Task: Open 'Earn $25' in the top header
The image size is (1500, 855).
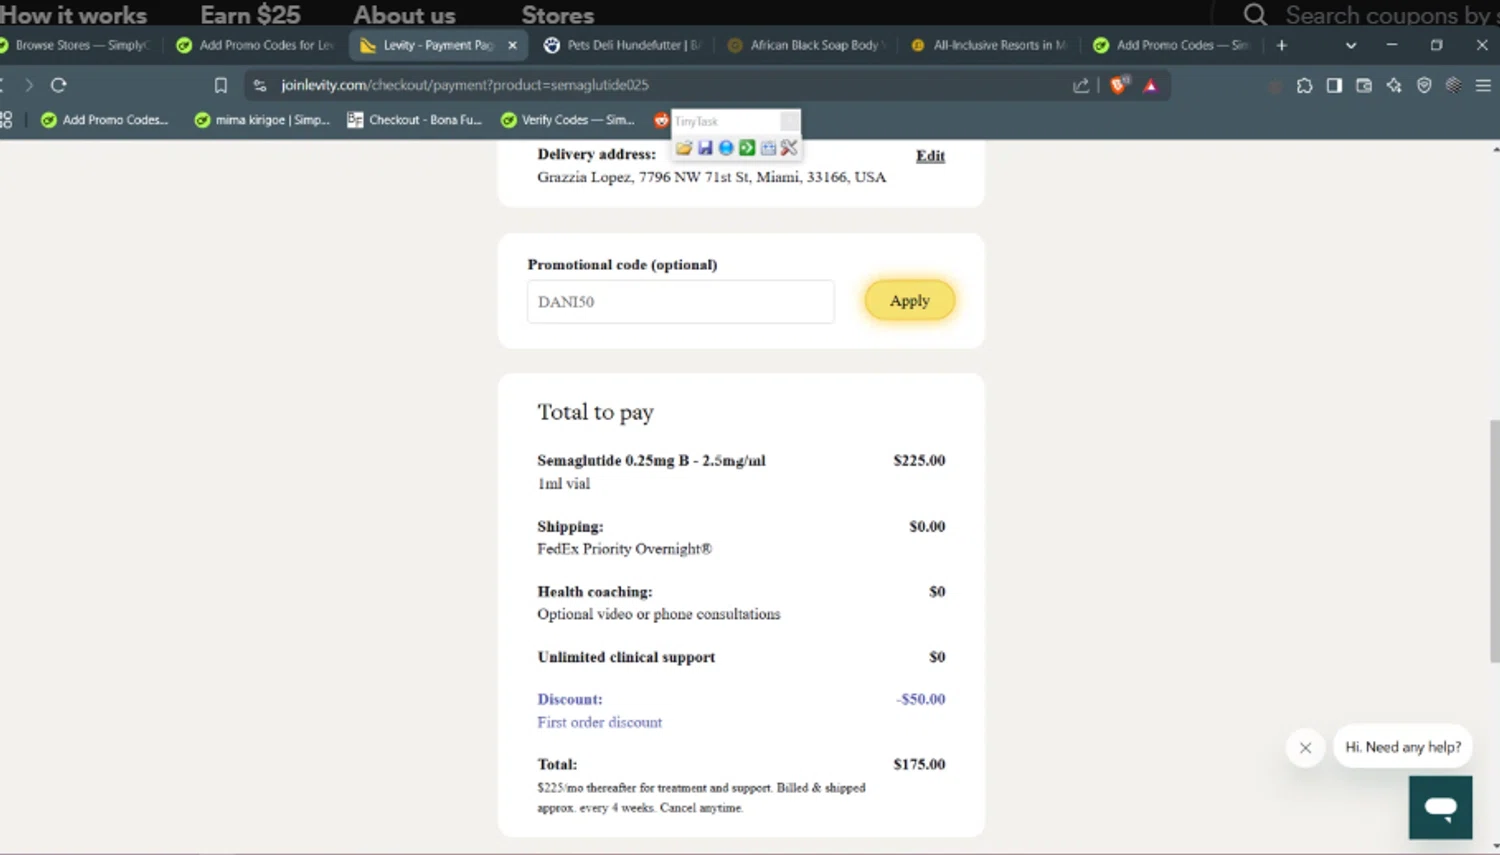Action: pos(250,14)
